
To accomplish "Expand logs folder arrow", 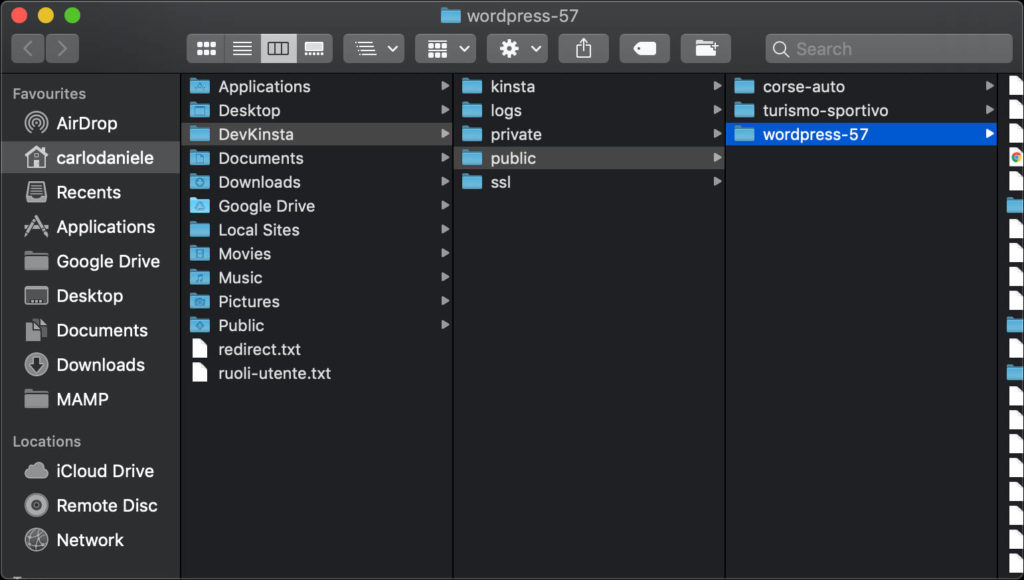I will [717, 110].
